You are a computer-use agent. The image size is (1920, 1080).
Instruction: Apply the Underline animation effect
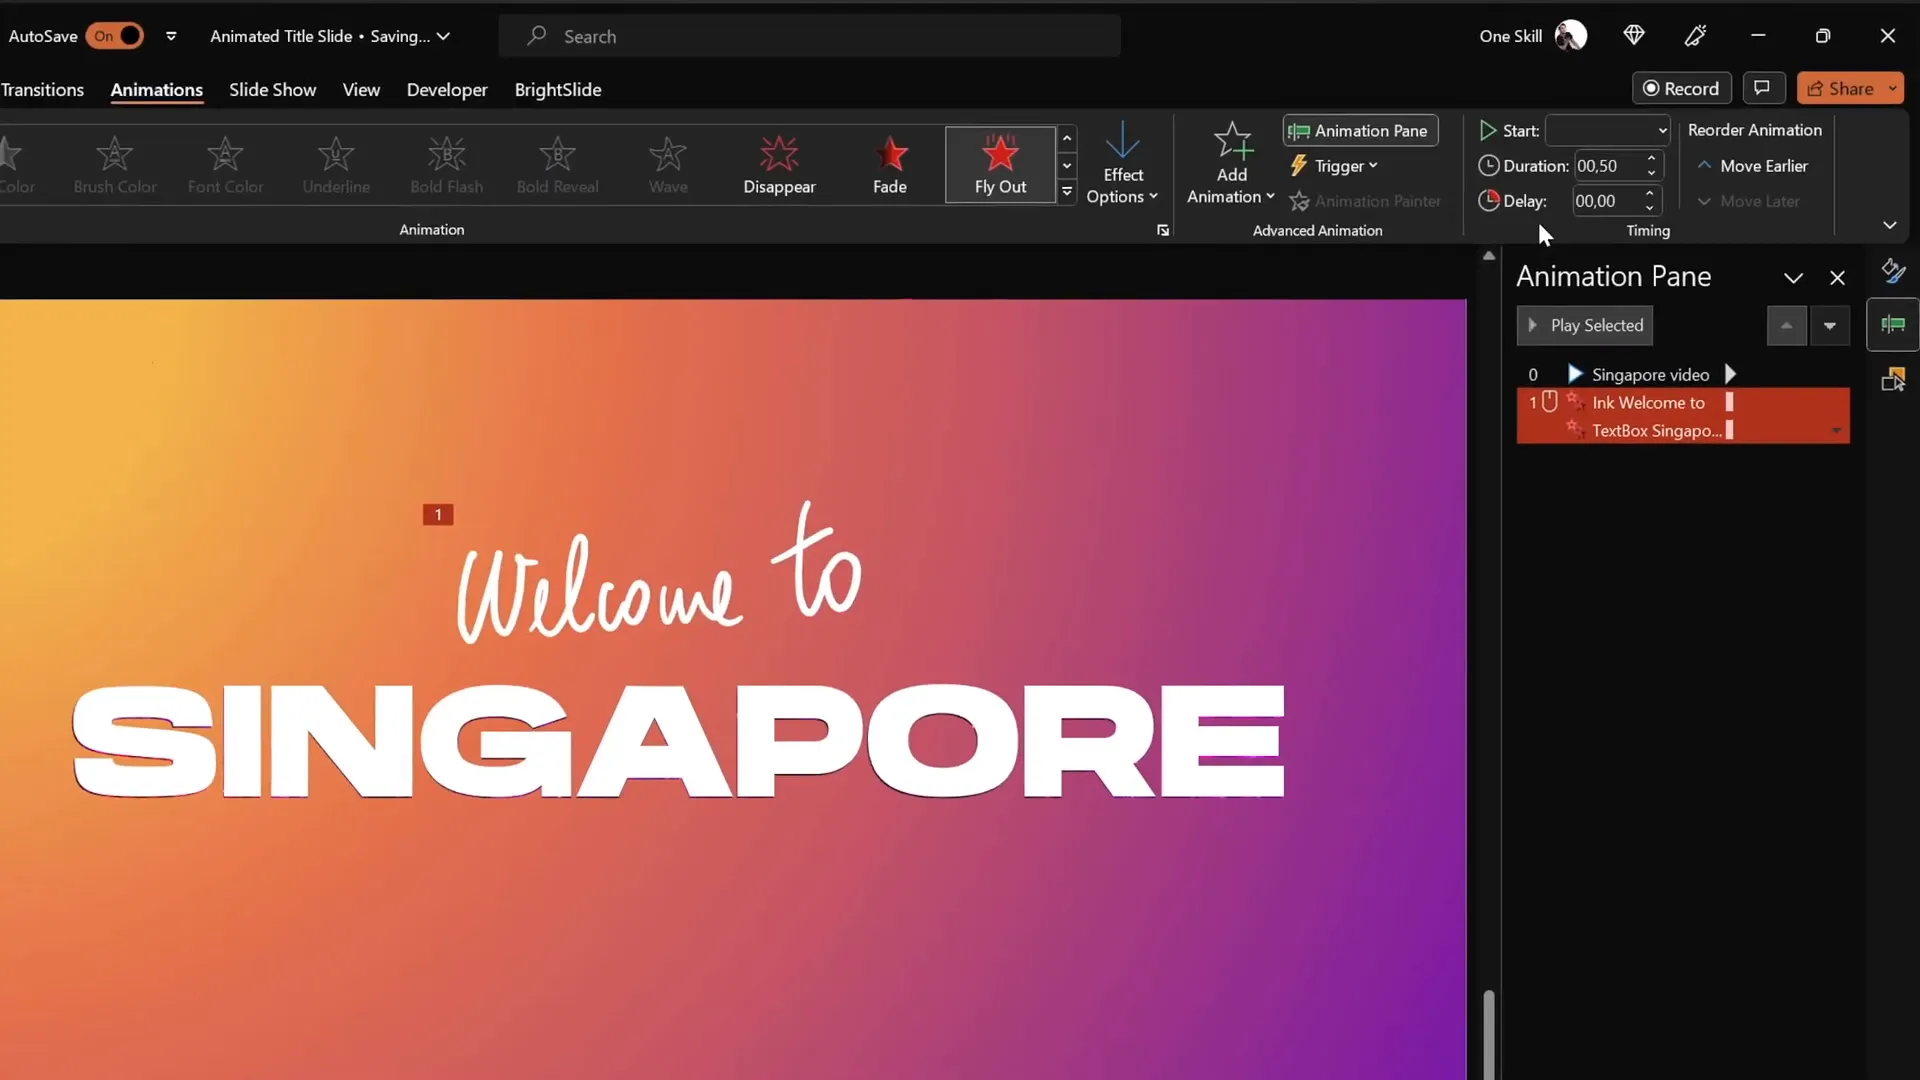(x=336, y=165)
